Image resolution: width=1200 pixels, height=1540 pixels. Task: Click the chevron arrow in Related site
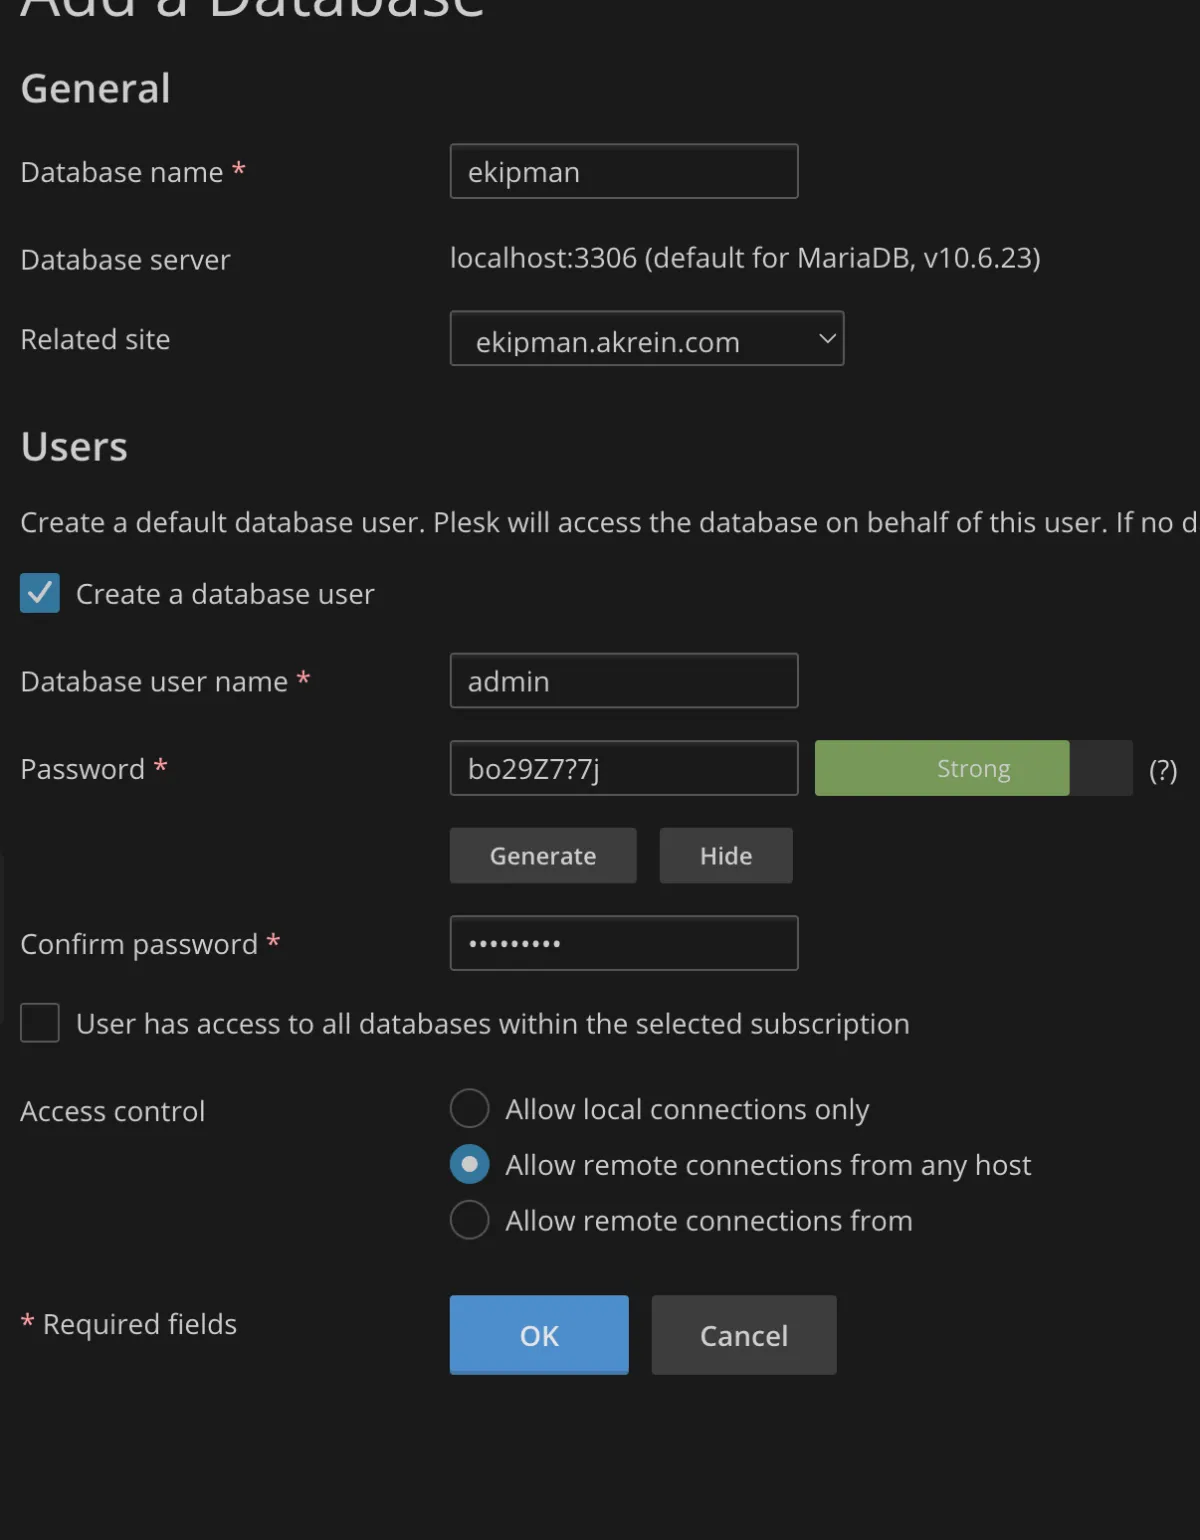click(x=827, y=339)
